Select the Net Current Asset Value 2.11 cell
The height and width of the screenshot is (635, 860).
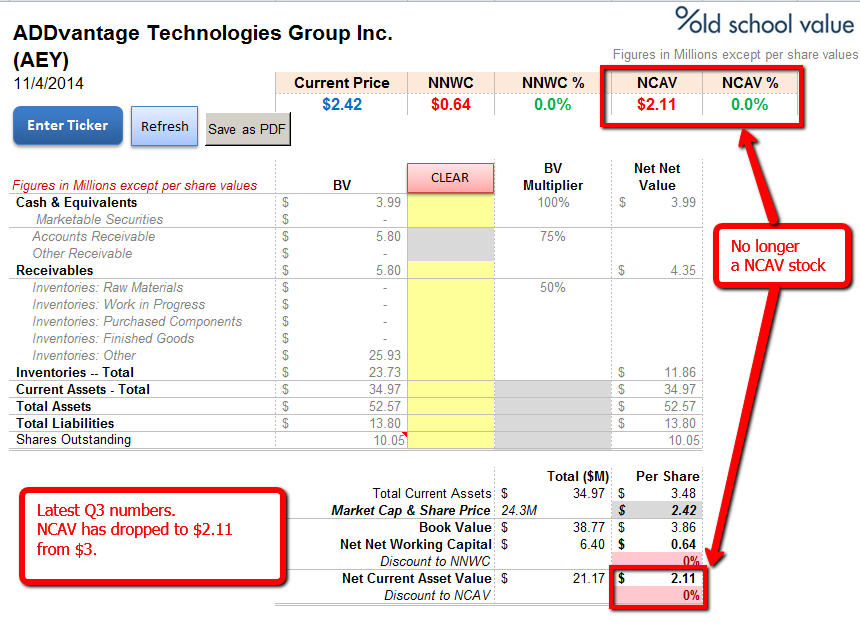point(657,579)
